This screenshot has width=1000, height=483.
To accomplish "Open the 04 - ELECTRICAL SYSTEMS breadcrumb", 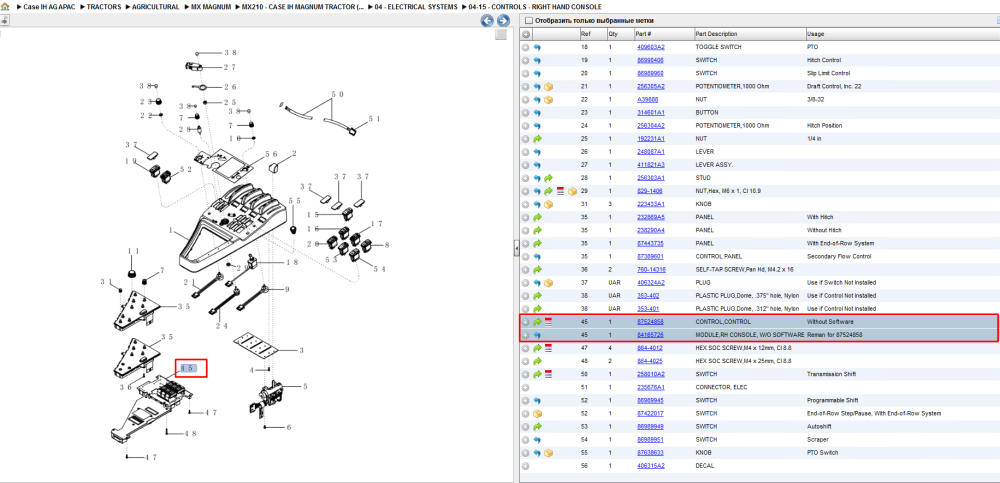I will [416, 7].
